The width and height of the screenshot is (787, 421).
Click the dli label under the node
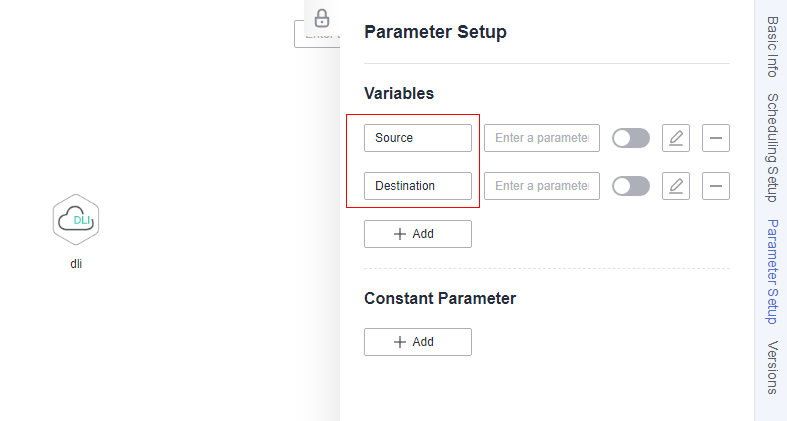click(76, 264)
